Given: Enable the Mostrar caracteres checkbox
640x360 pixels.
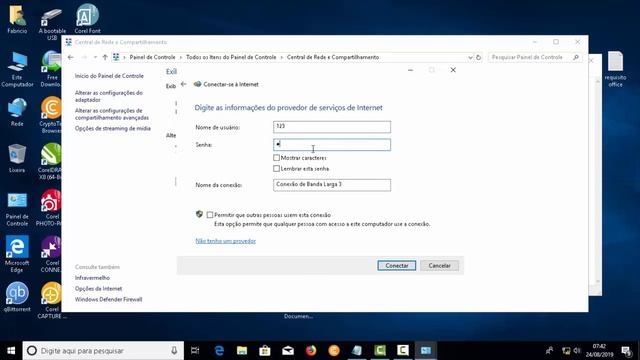Looking at the screenshot, I should 276,158.
